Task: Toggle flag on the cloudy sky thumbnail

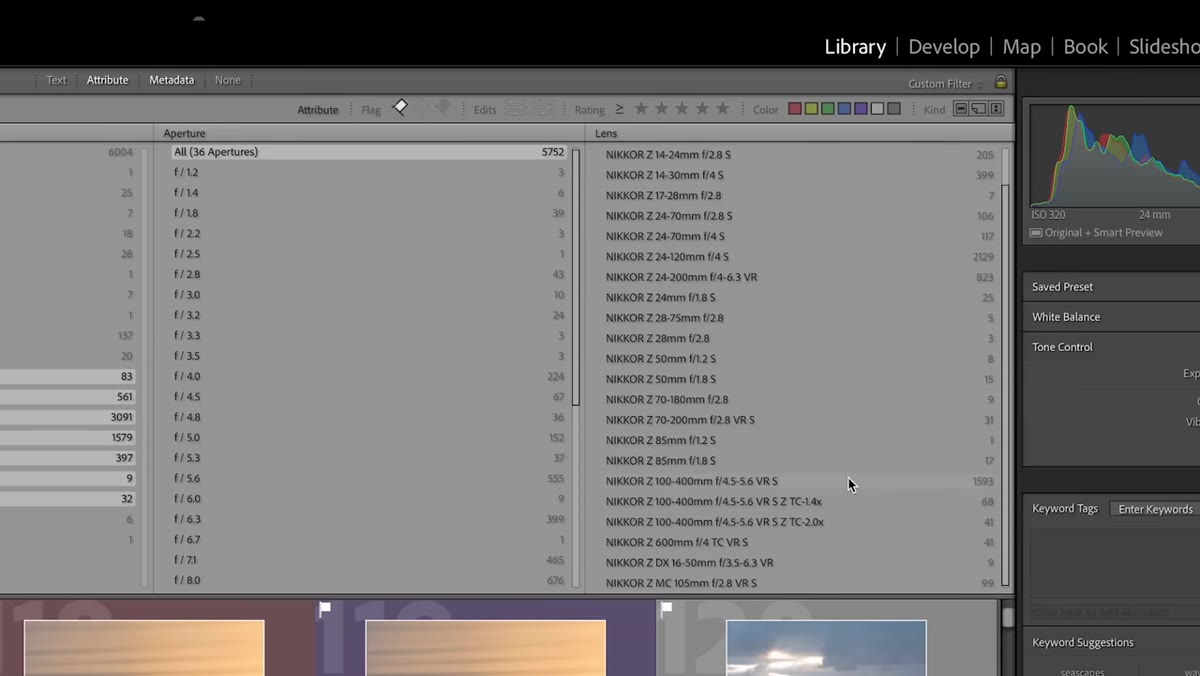Action: click(x=666, y=607)
